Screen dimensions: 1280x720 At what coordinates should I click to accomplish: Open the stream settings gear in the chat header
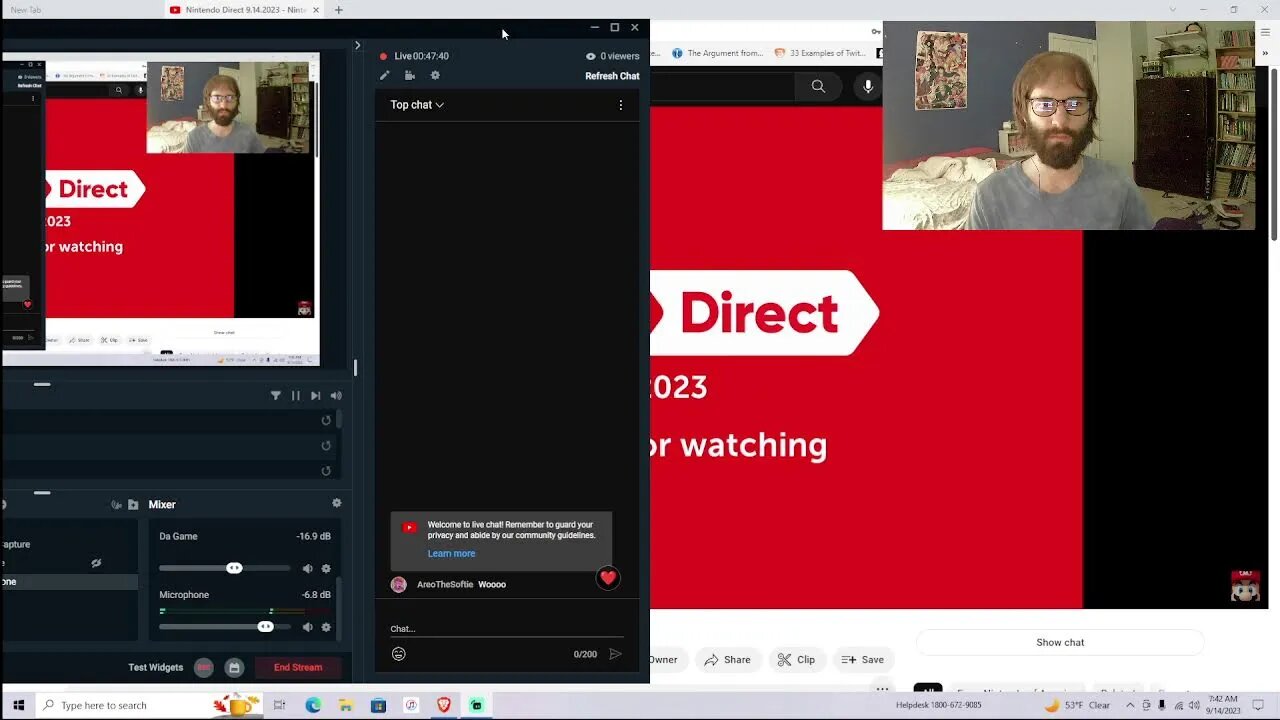(x=435, y=75)
